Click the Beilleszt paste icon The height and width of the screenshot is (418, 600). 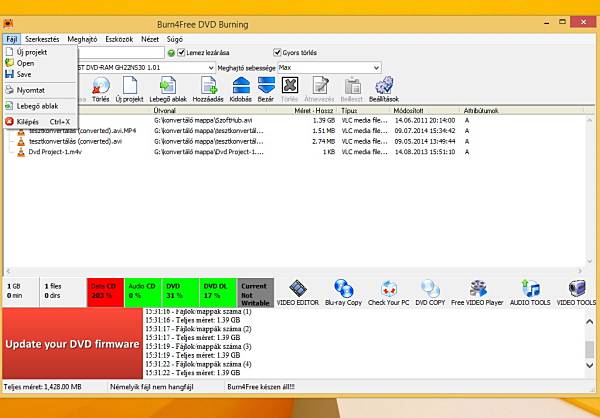pos(352,86)
